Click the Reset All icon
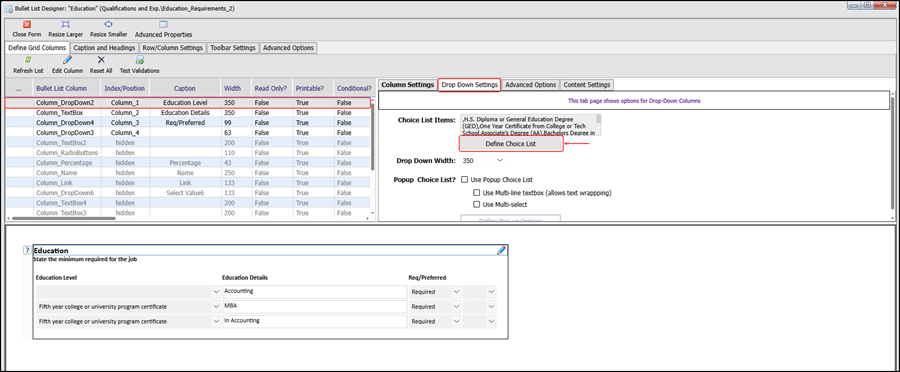This screenshot has height=372, width=900. point(101,60)
